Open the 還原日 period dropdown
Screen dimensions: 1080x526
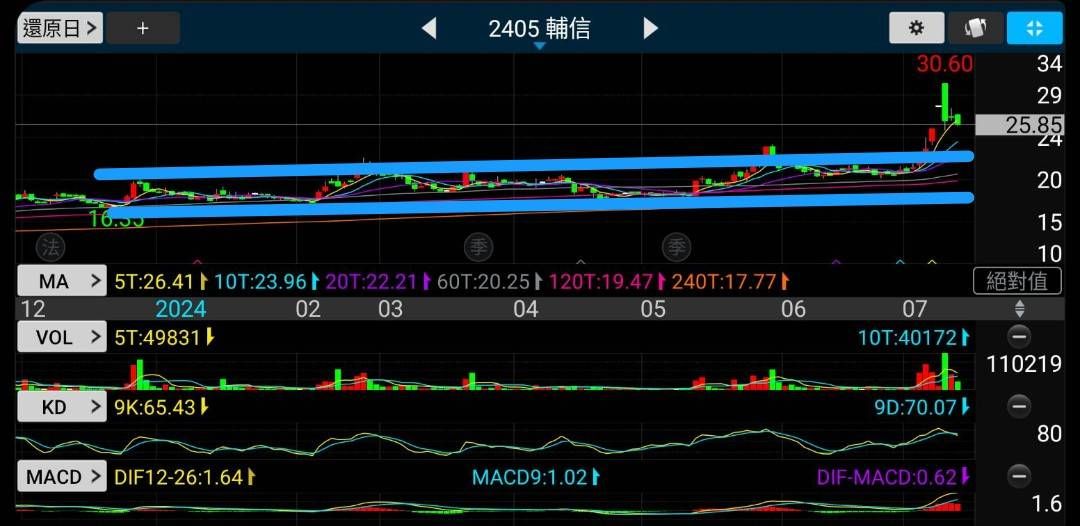(60, 28)
